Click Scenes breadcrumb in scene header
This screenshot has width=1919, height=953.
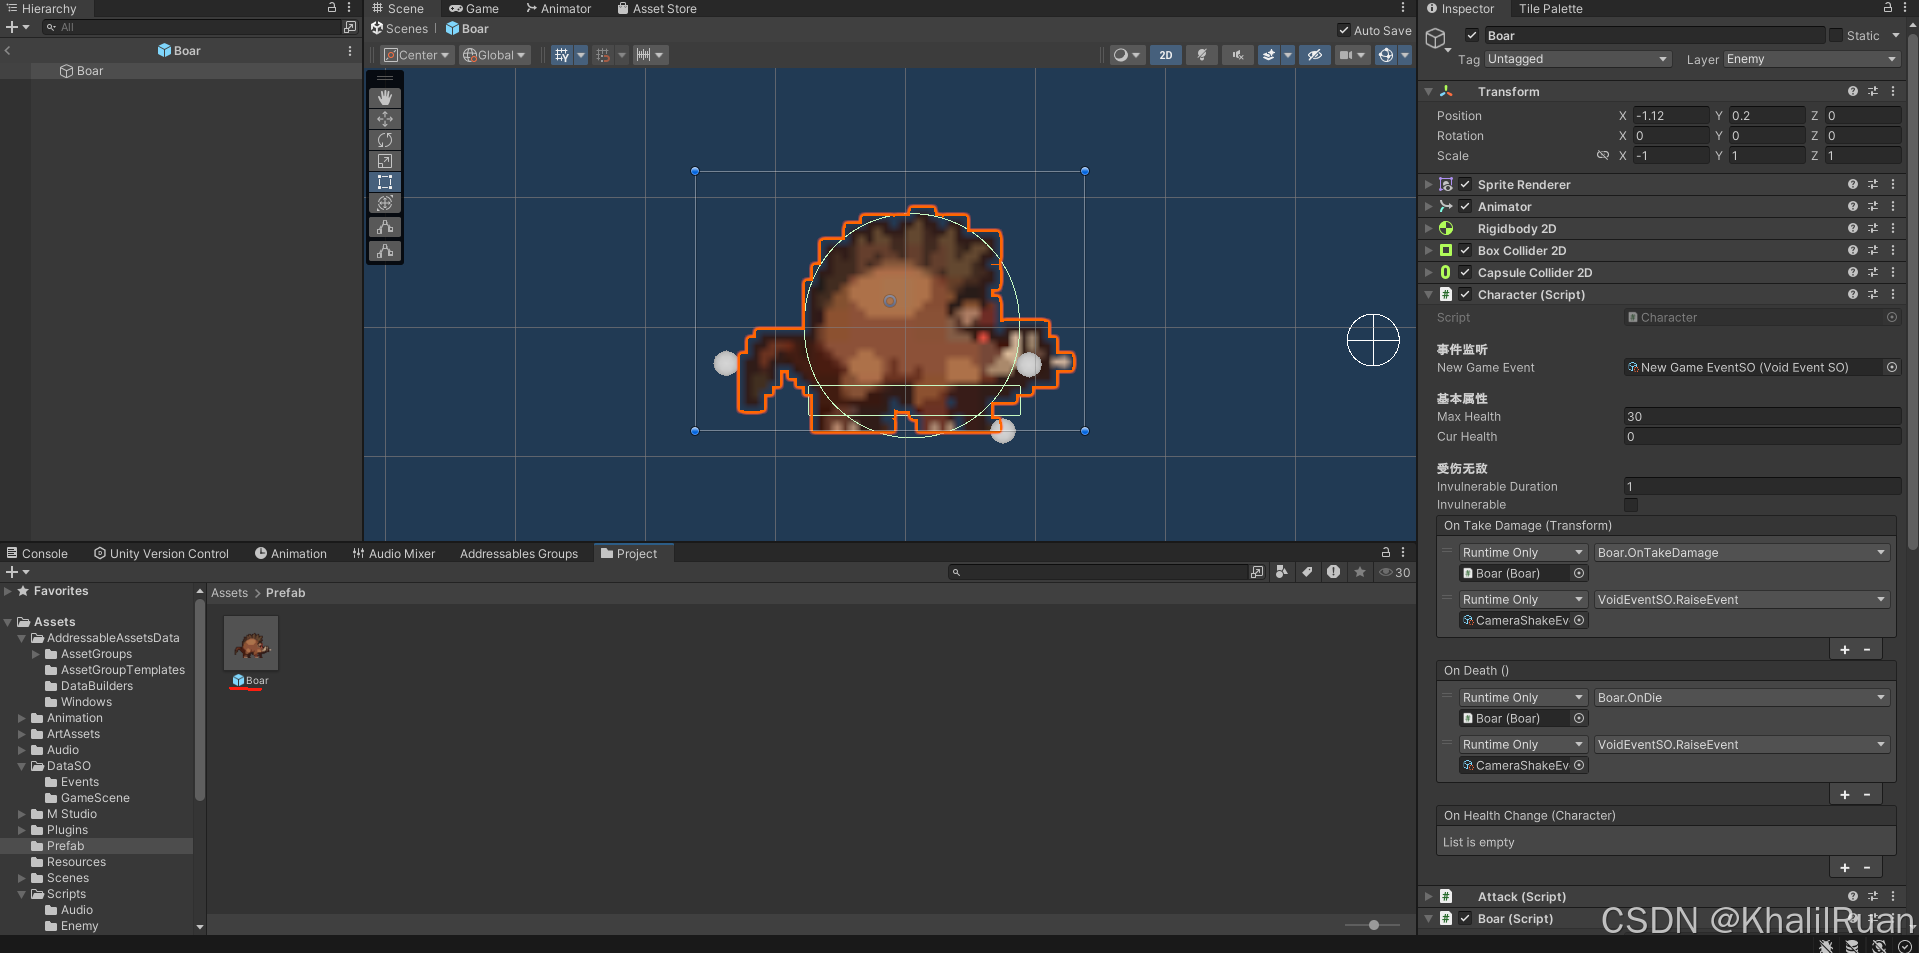pyautogui.click(x=399, y=29)
